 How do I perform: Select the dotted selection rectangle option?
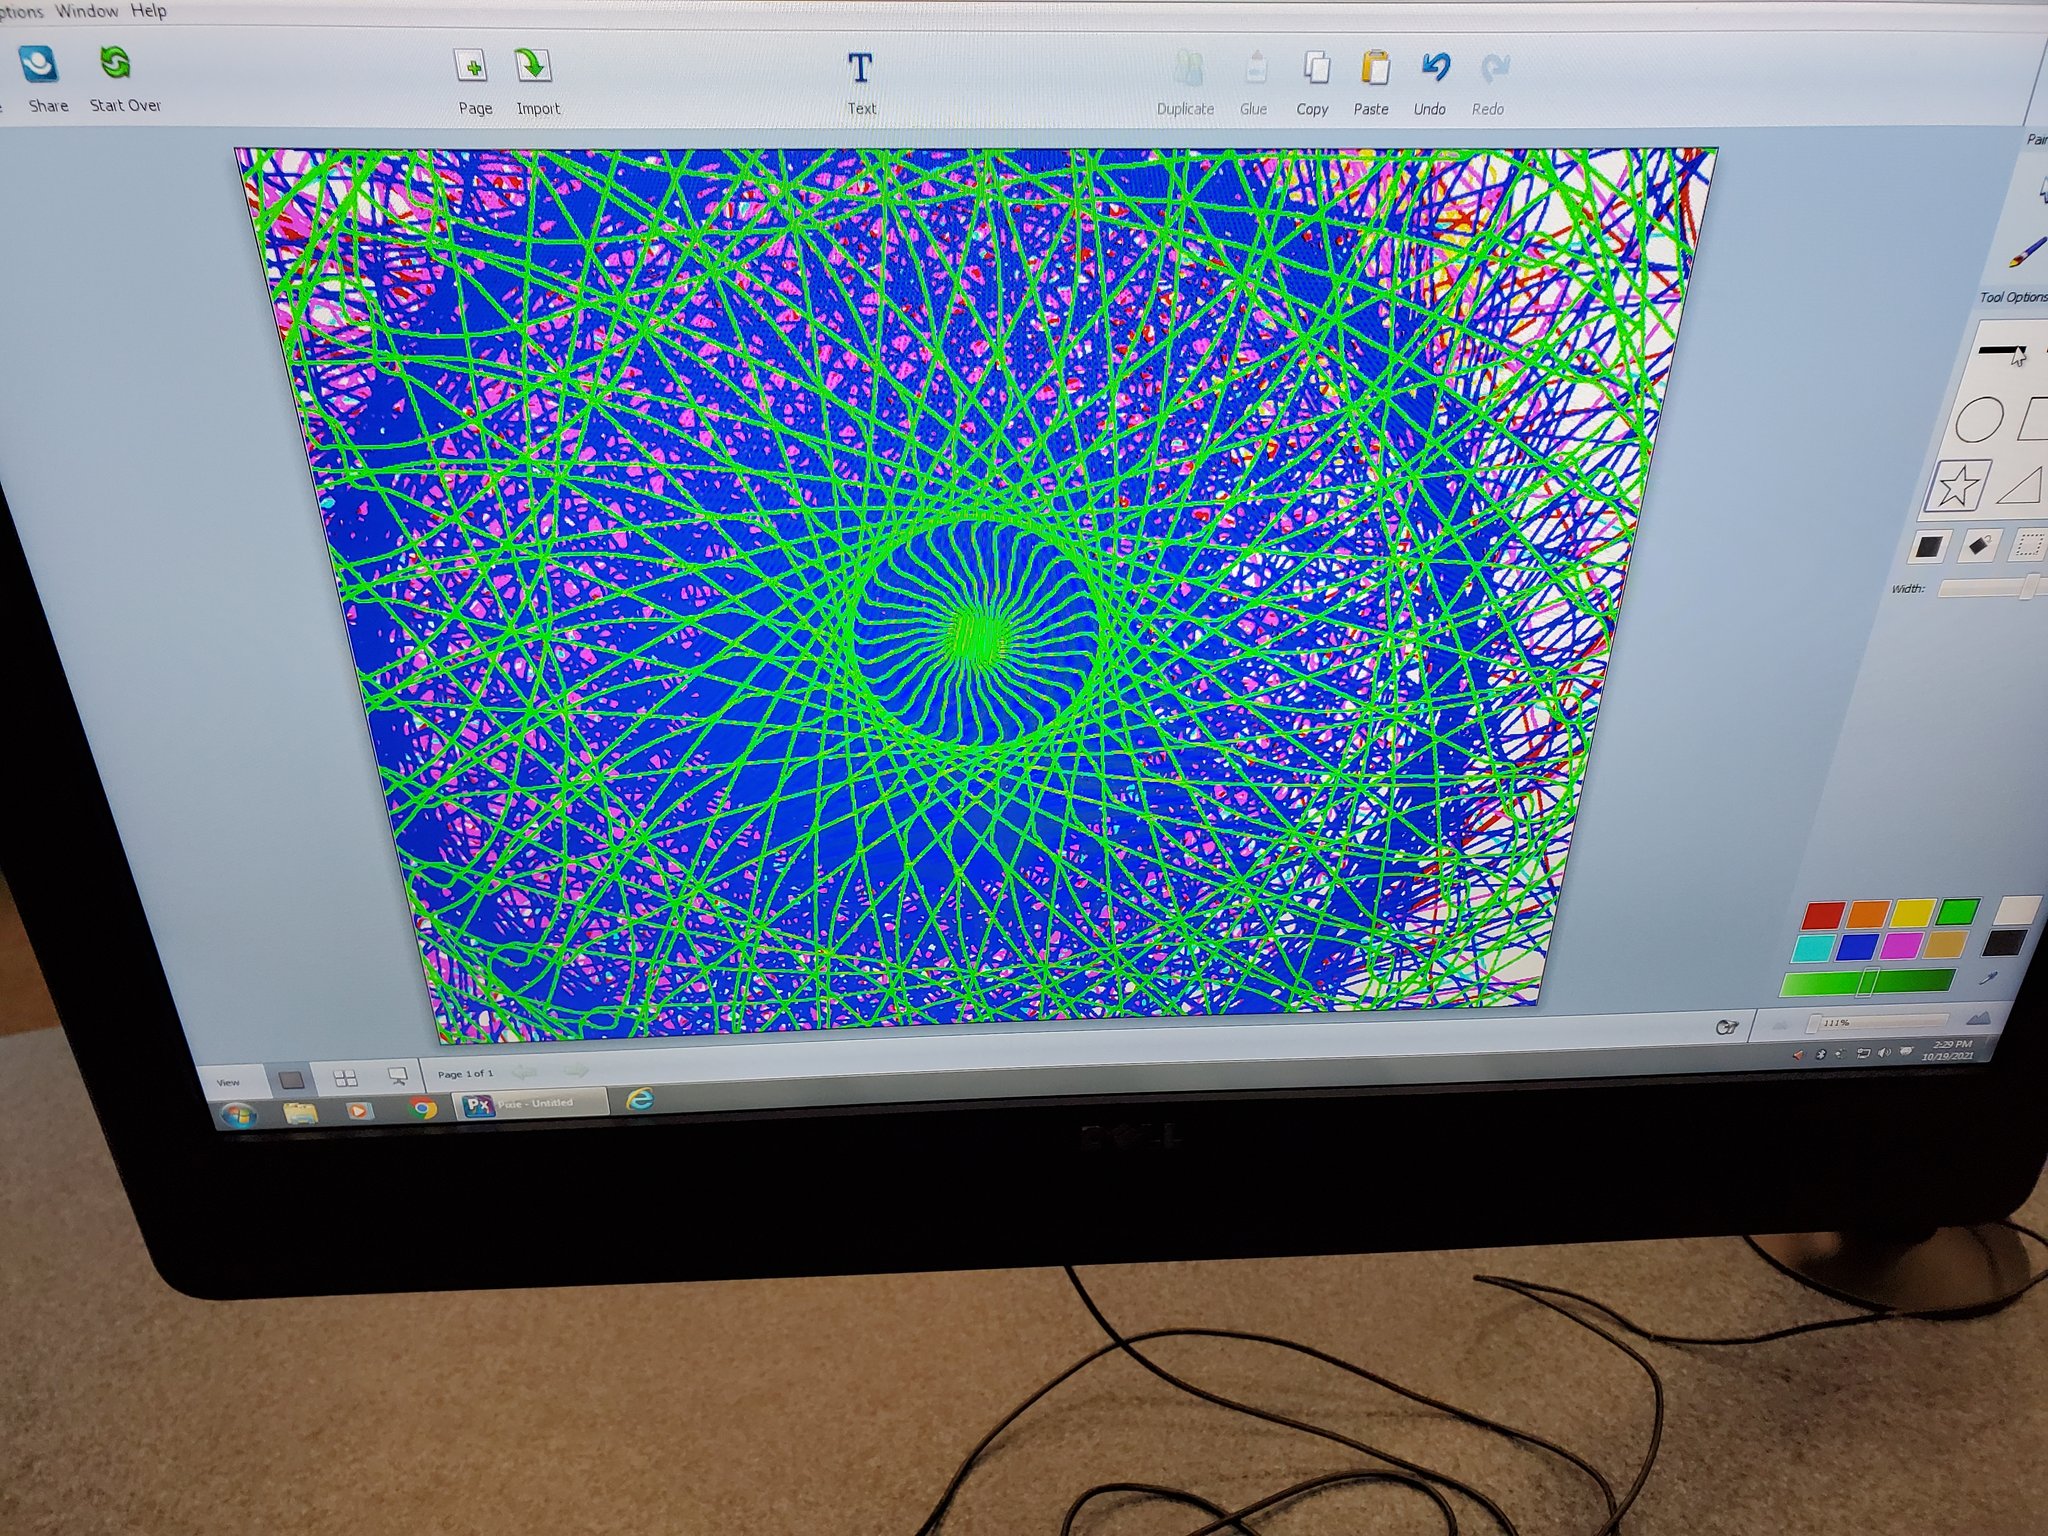coord(2029,544)
